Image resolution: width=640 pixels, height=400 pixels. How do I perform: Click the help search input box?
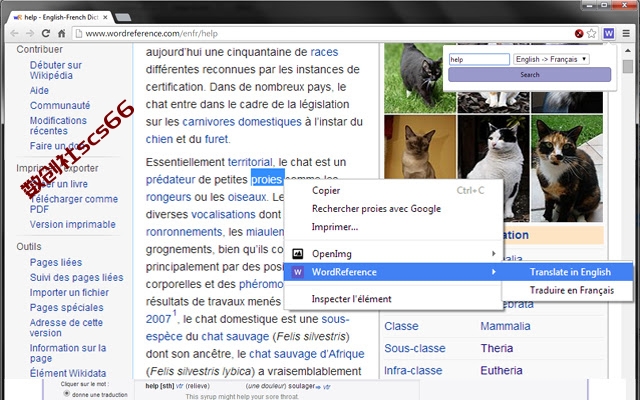tap(479, 60)
